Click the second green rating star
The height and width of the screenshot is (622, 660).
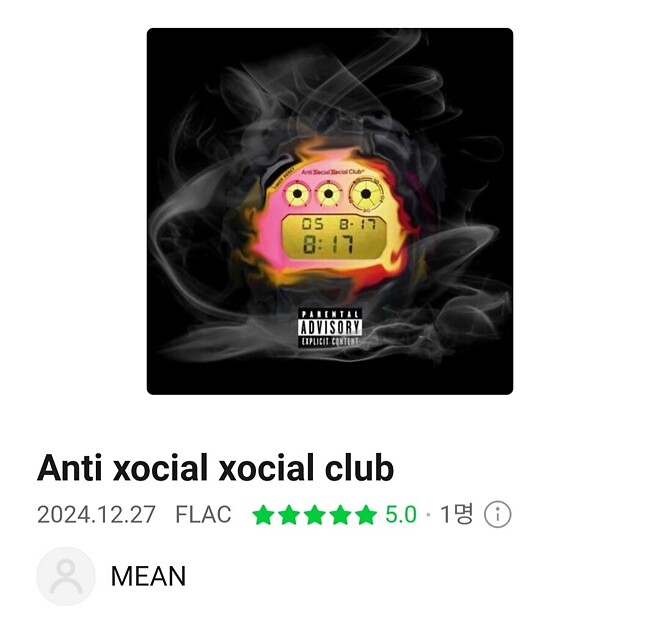(289, 515)
